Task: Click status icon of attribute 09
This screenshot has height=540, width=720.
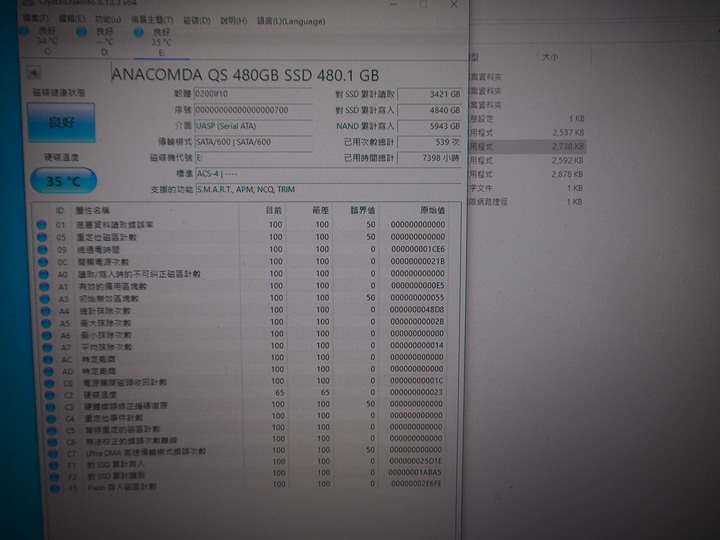Action: [x=43, y=250]
